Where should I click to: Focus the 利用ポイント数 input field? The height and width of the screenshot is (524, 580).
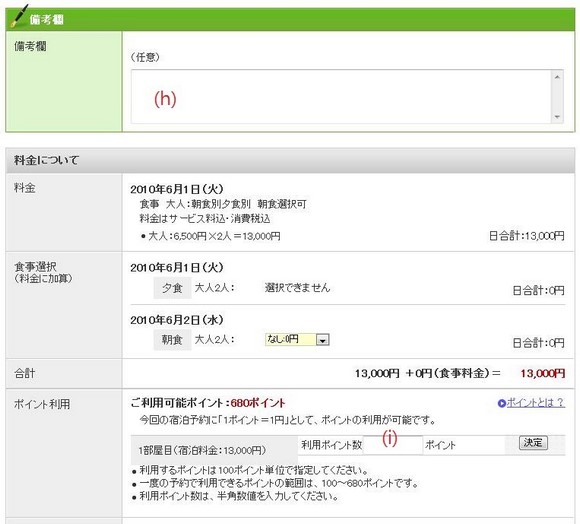pyautogui.click(x=393, y=445)
